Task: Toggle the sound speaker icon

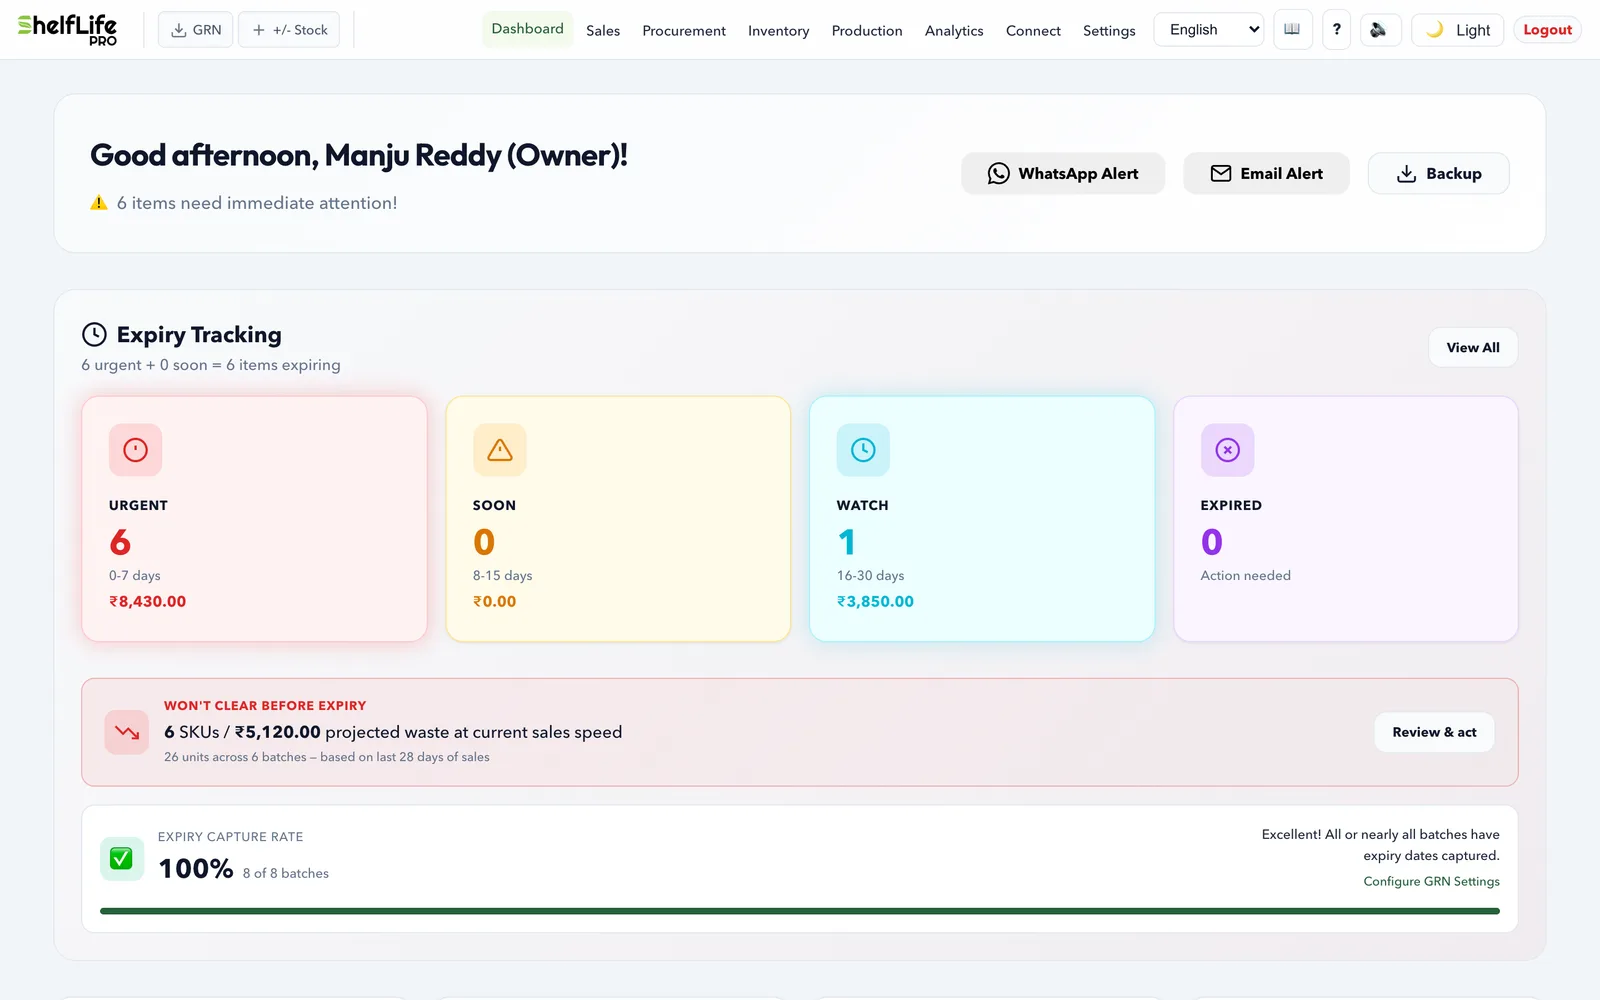Action: (1379, 30)
